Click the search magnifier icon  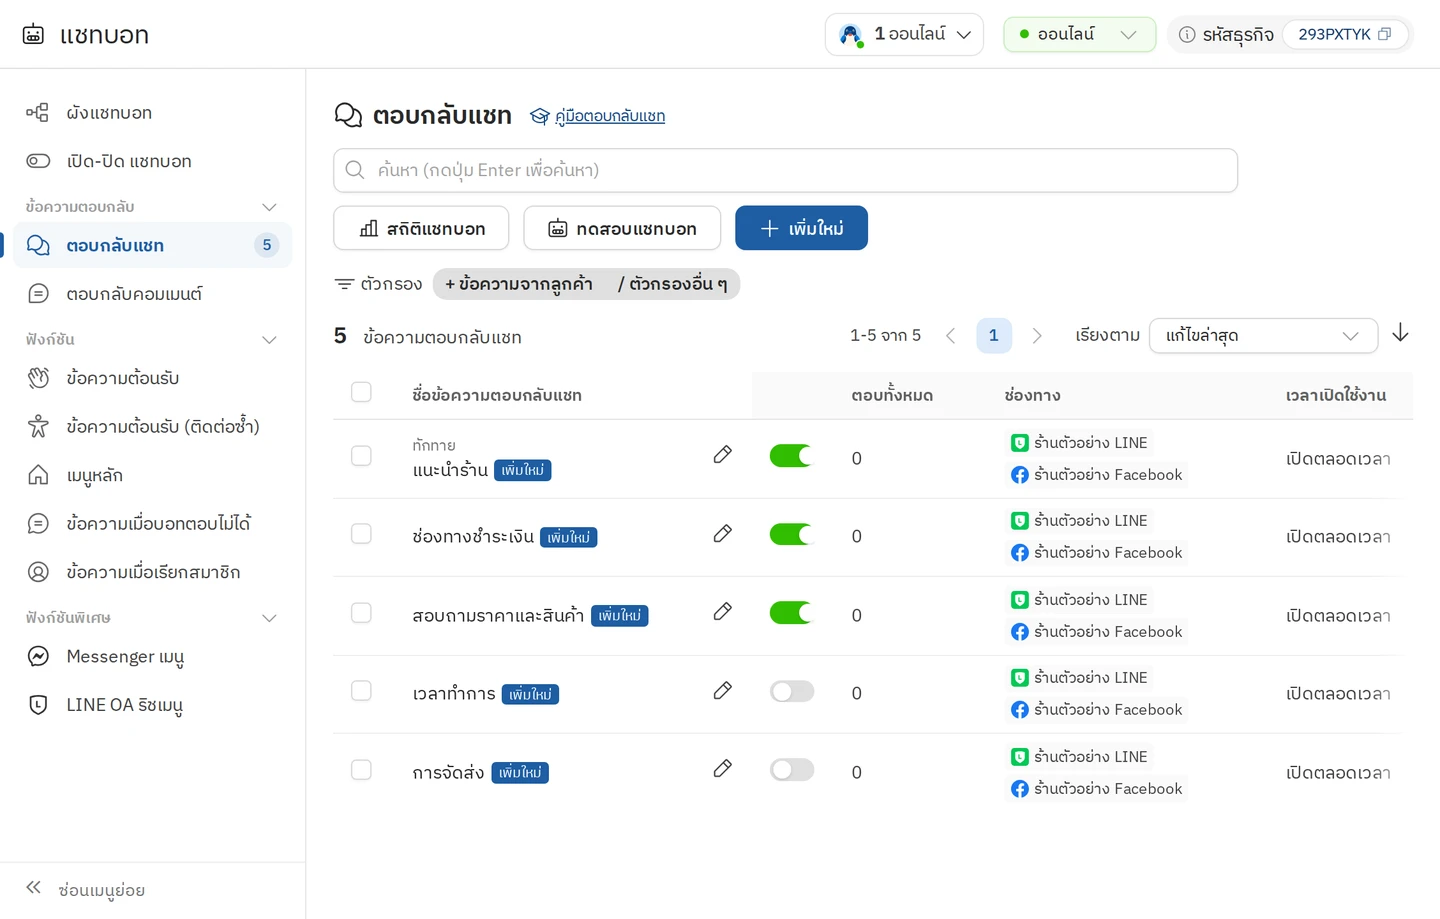(x=354, y=170)
